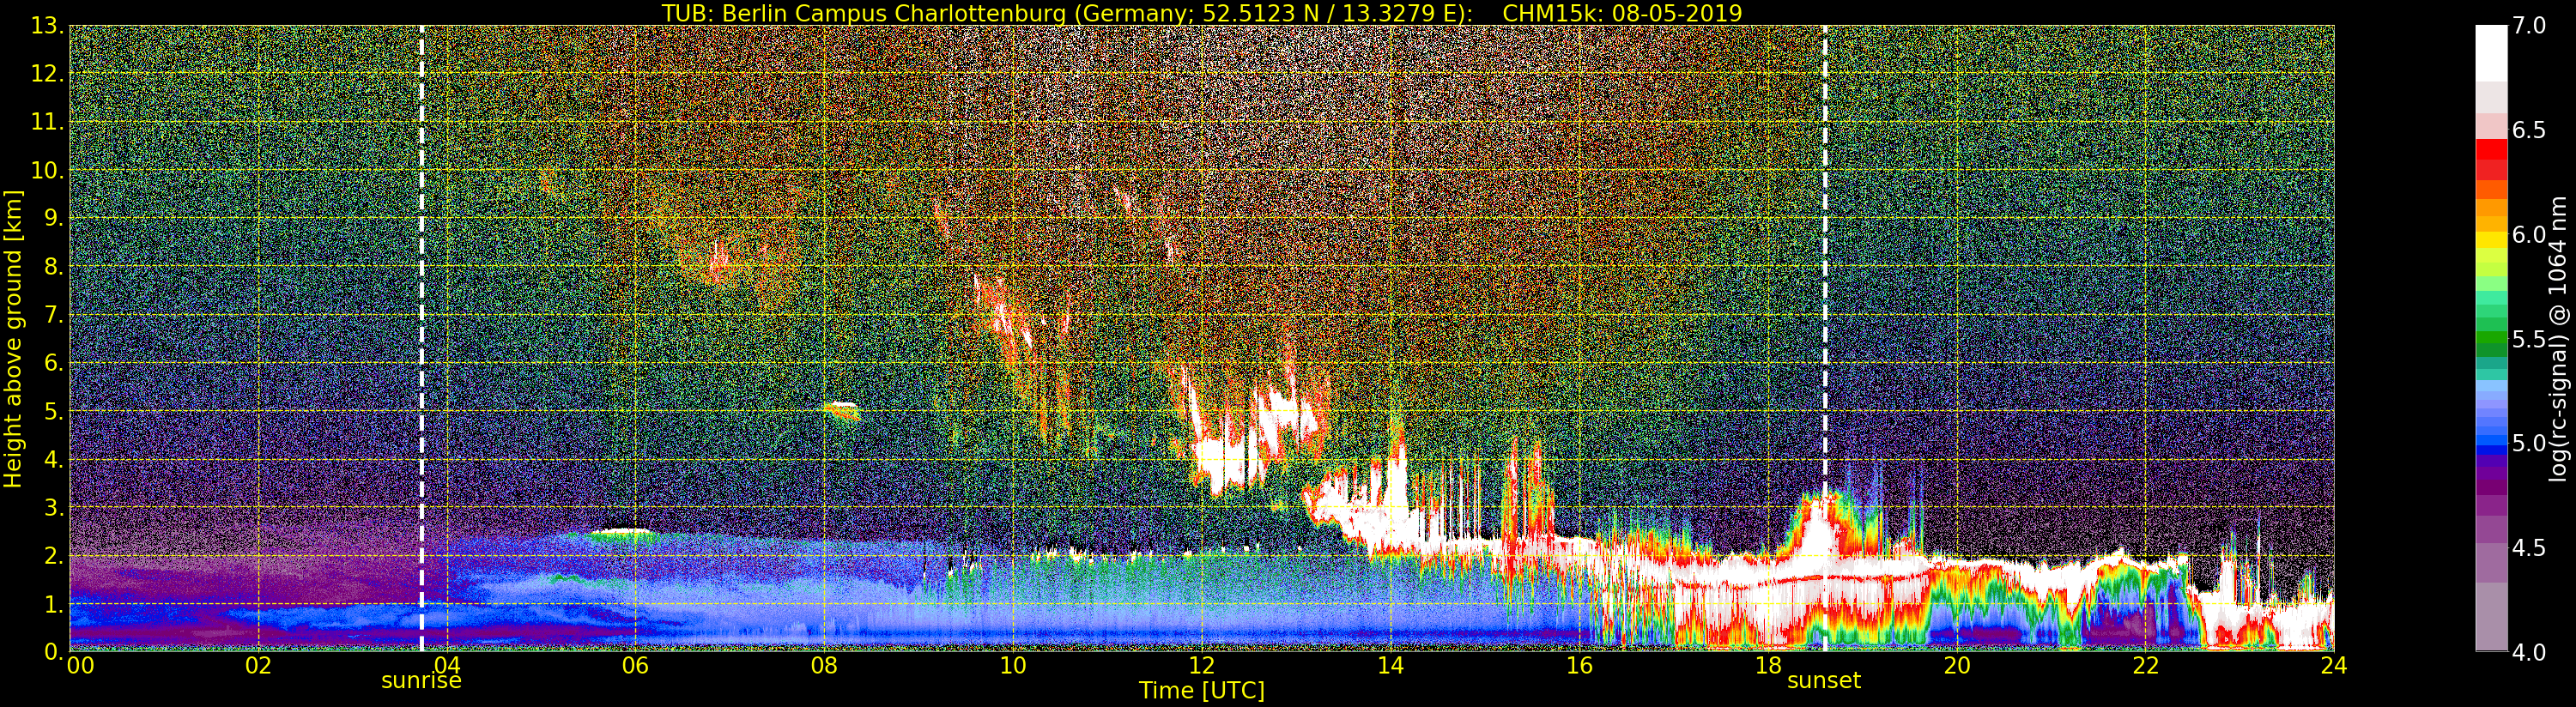Click the '24' time tick label
Screen dimensions: 2576x707
[x=2334, y=666]
